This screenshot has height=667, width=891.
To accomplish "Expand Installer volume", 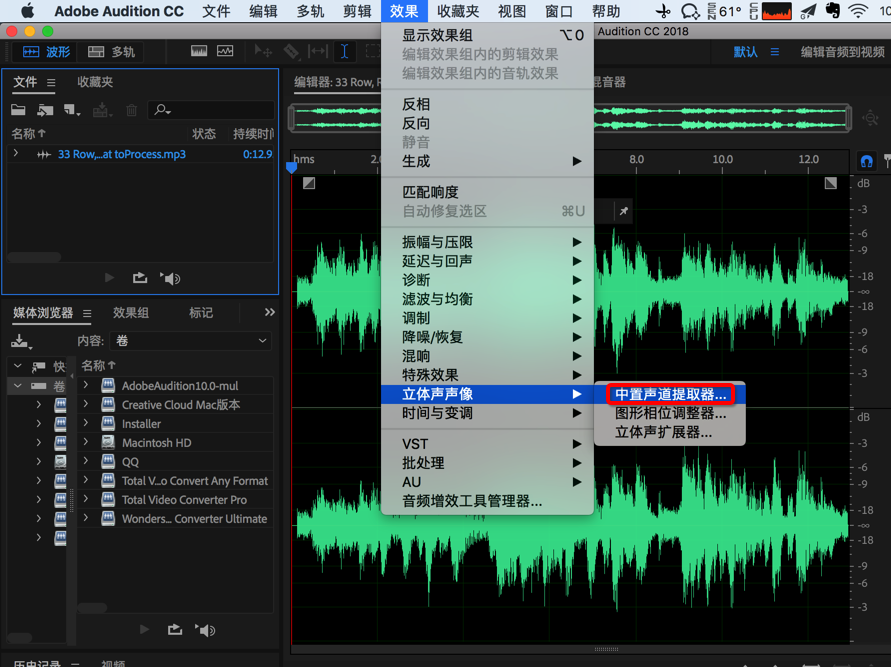I will pos(86,423).
